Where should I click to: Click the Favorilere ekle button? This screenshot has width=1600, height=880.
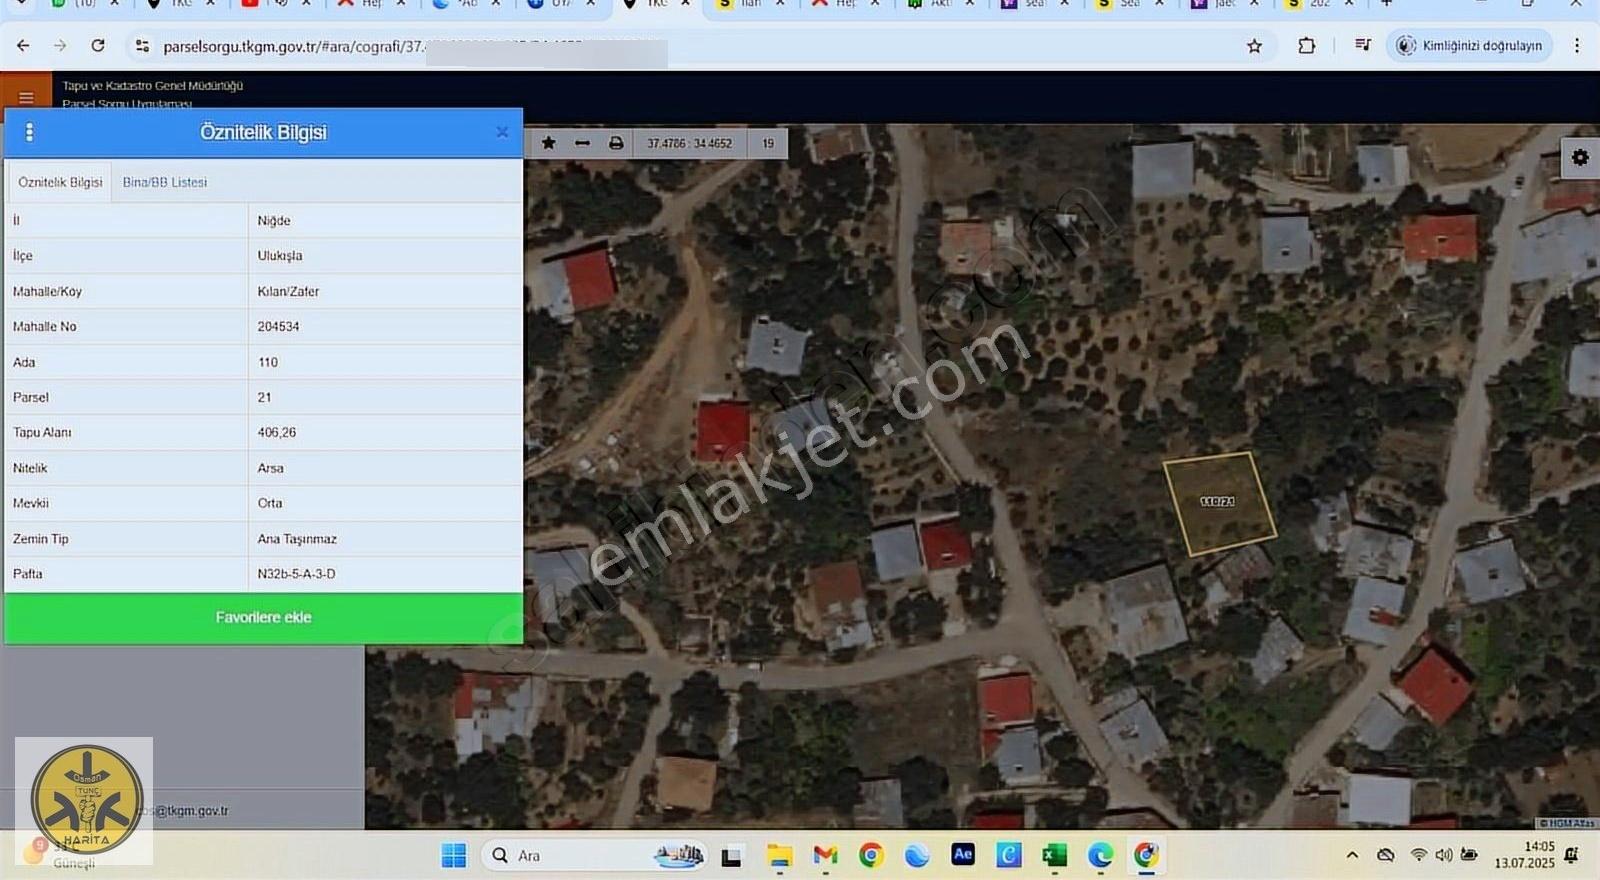pos(264,618)
